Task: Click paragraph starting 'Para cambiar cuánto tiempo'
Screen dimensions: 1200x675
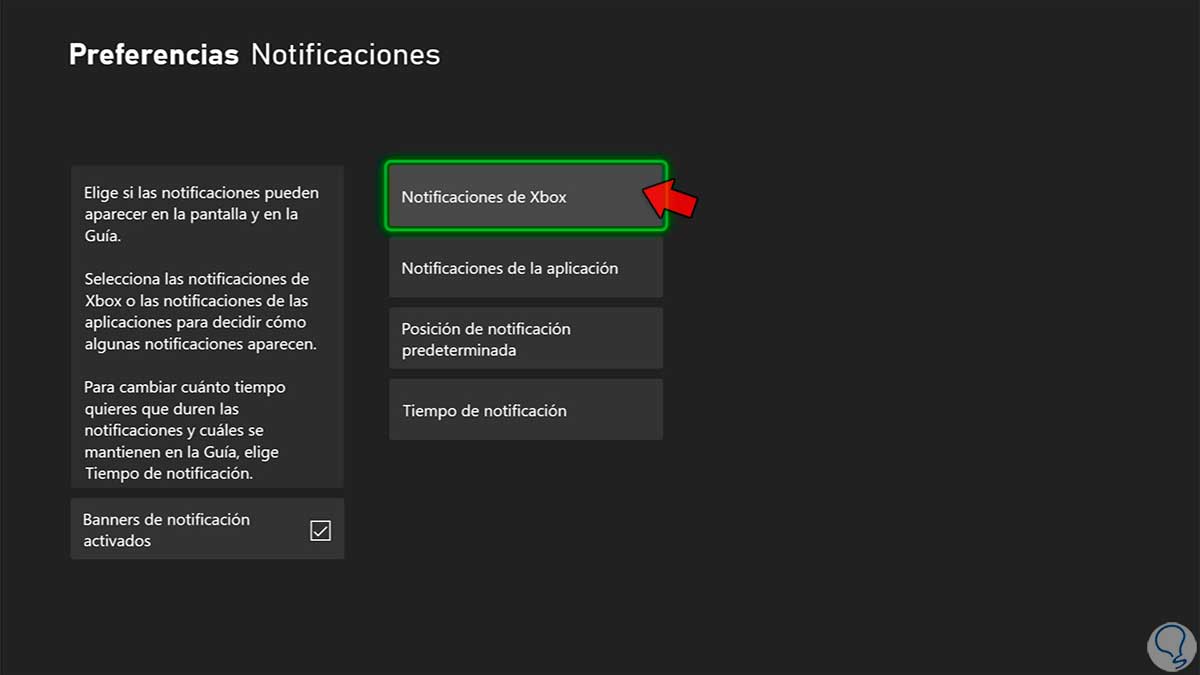Action: point(185,430)
